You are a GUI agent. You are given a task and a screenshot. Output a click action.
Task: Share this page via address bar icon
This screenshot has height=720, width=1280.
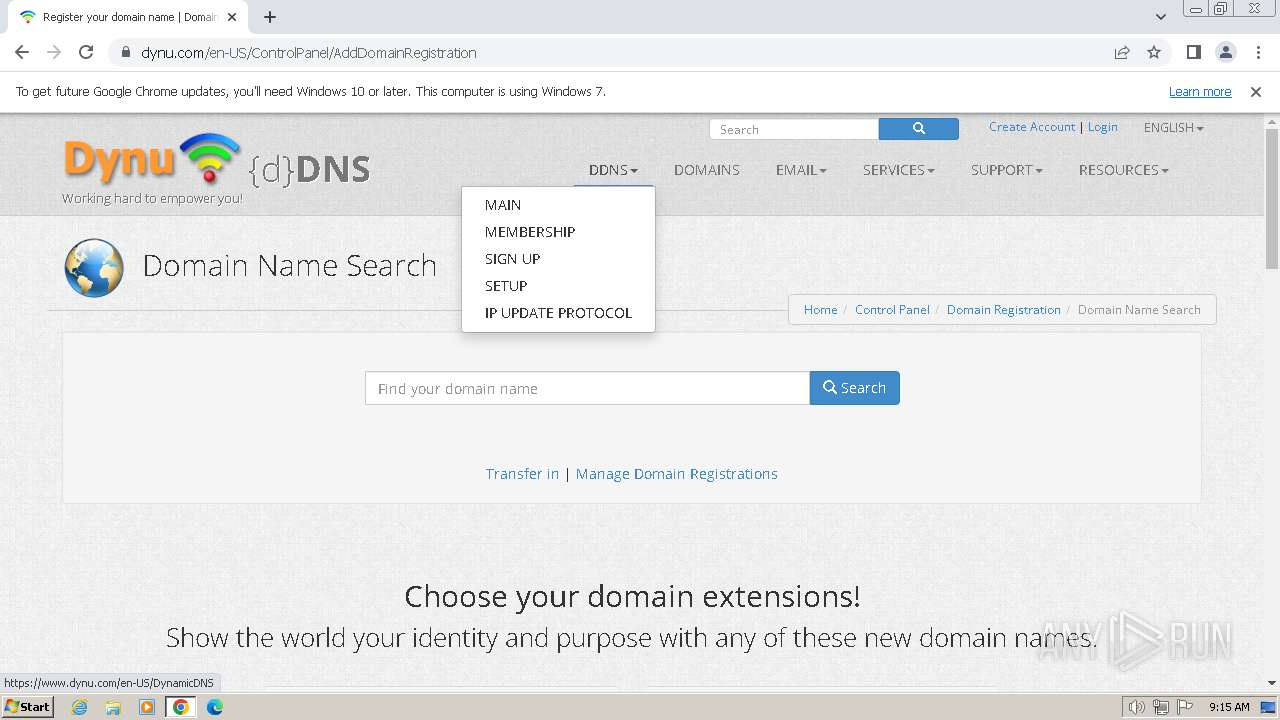click(x=1122, y=52)
